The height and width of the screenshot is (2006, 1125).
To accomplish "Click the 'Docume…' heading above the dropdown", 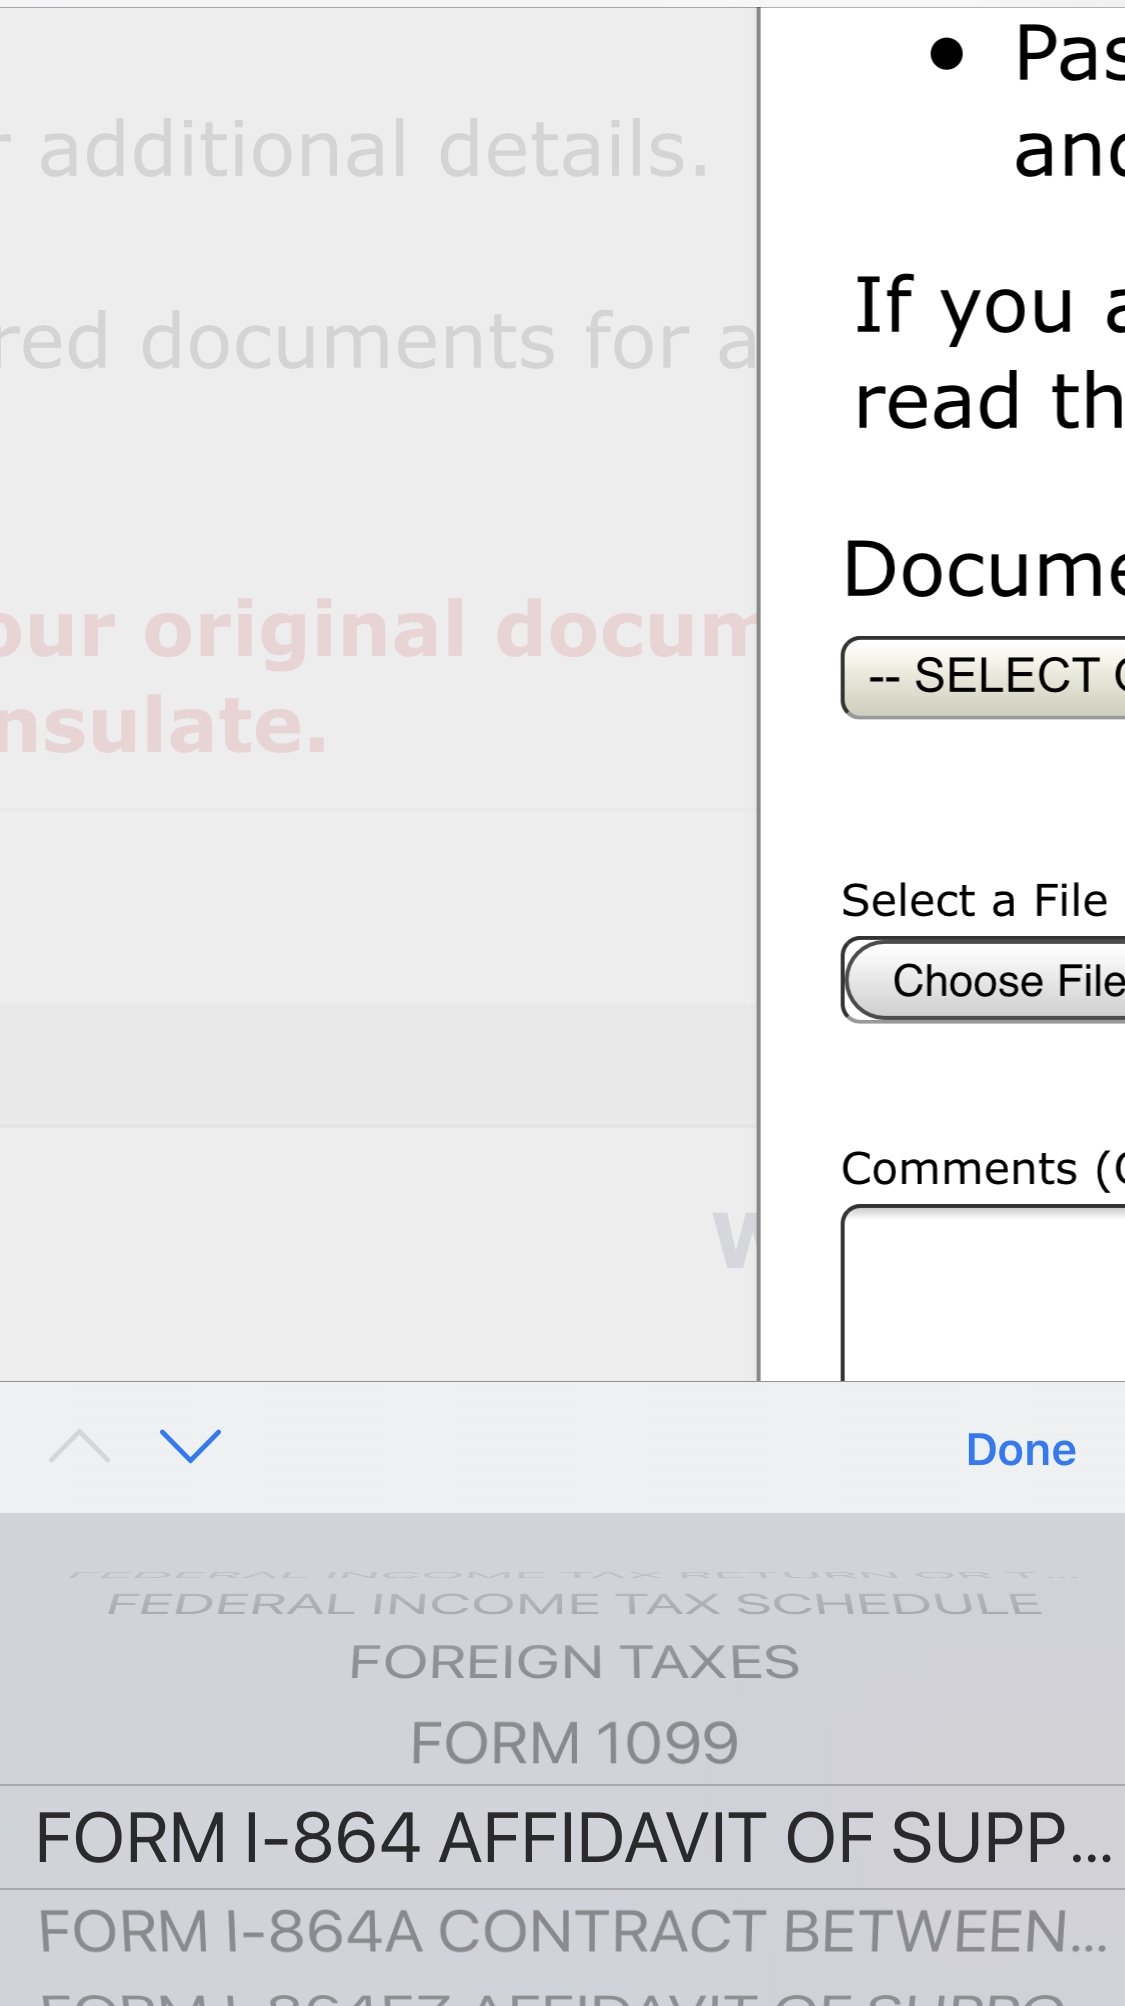I will click(984, 569).
